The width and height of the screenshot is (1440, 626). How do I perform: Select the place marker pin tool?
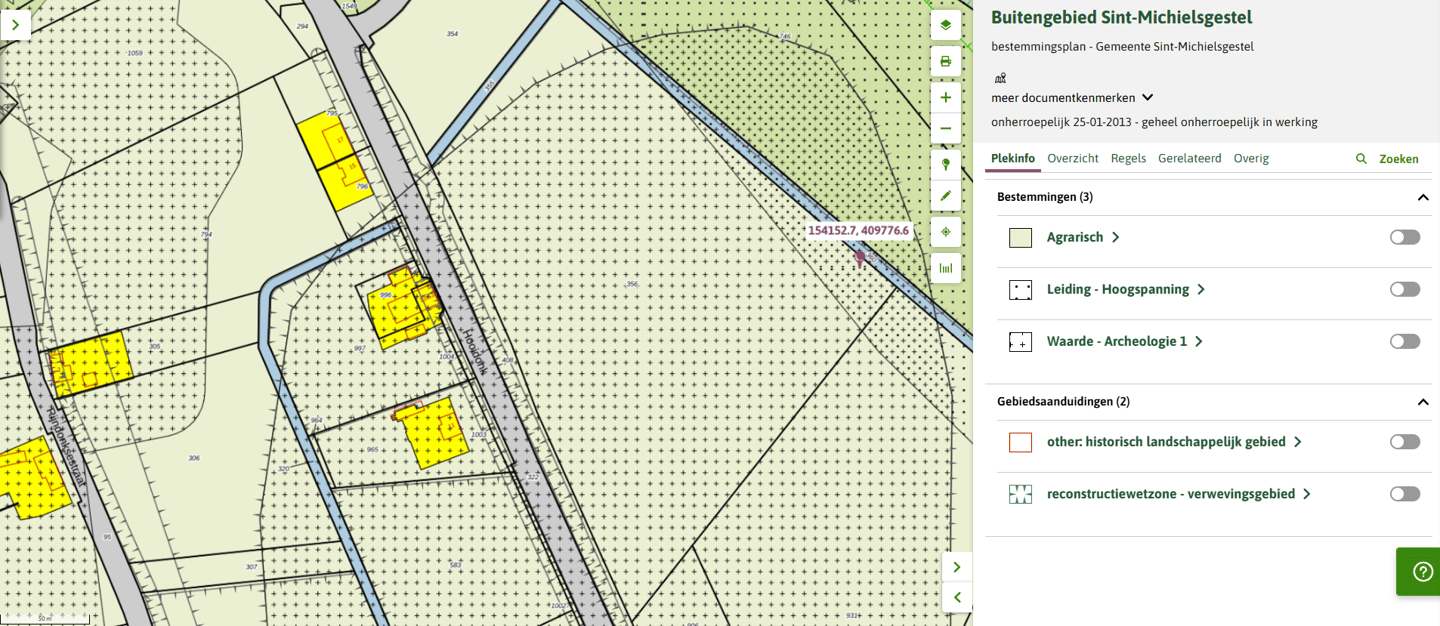[x=946, y=165]
